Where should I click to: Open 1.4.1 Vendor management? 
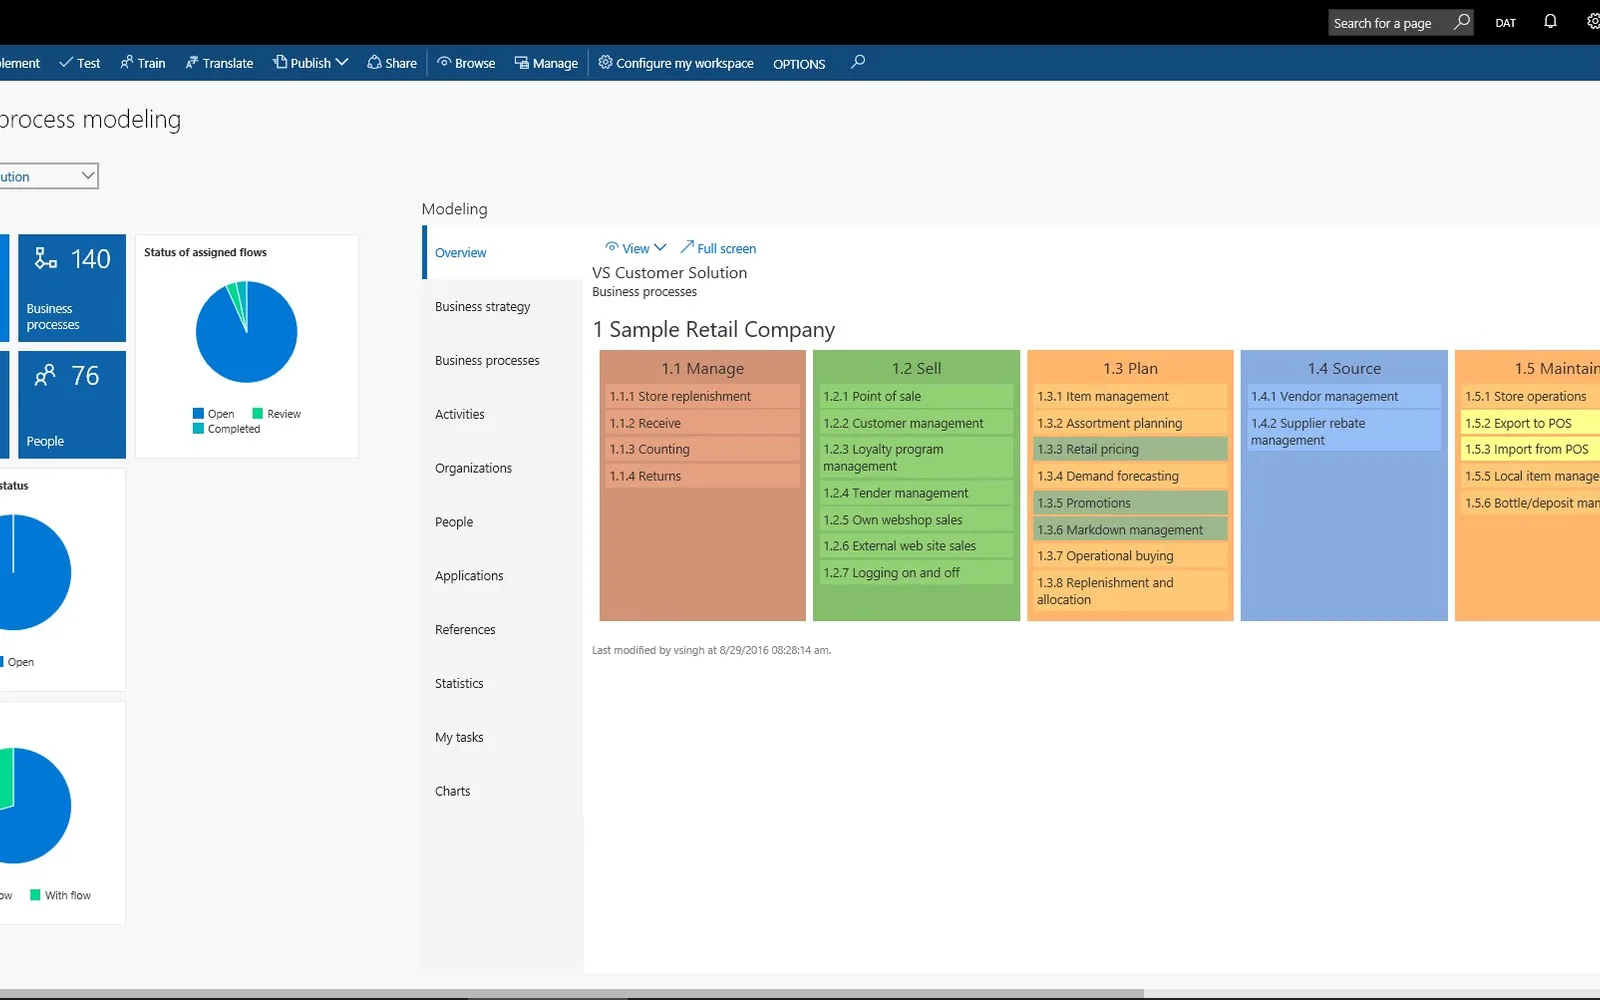click(x=1344, y=396)
